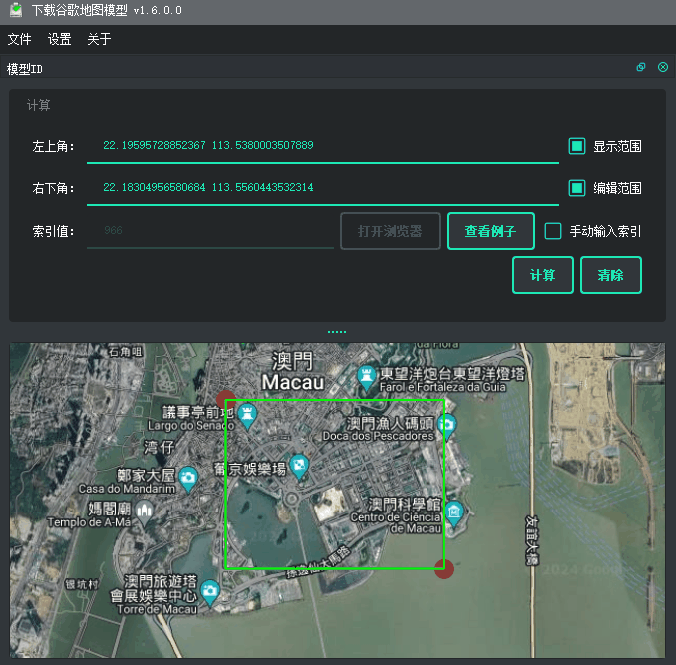The width and height of the screenshot is (676, 665).
Task: Click the 鄭家大屋 camera map marker
Action: tap(188, 479)
